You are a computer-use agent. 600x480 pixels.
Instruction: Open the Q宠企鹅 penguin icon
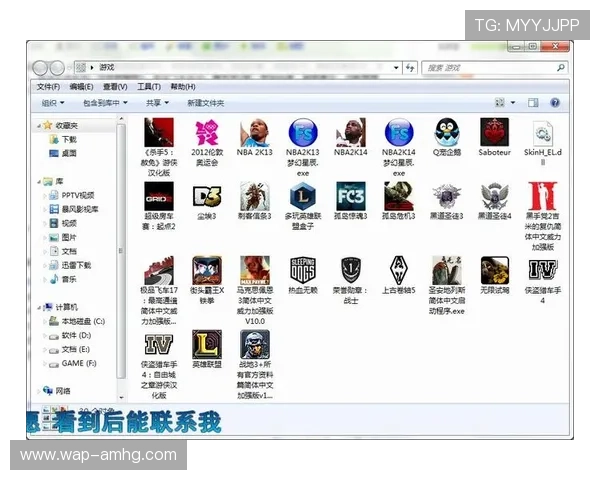tap(447, 132)
